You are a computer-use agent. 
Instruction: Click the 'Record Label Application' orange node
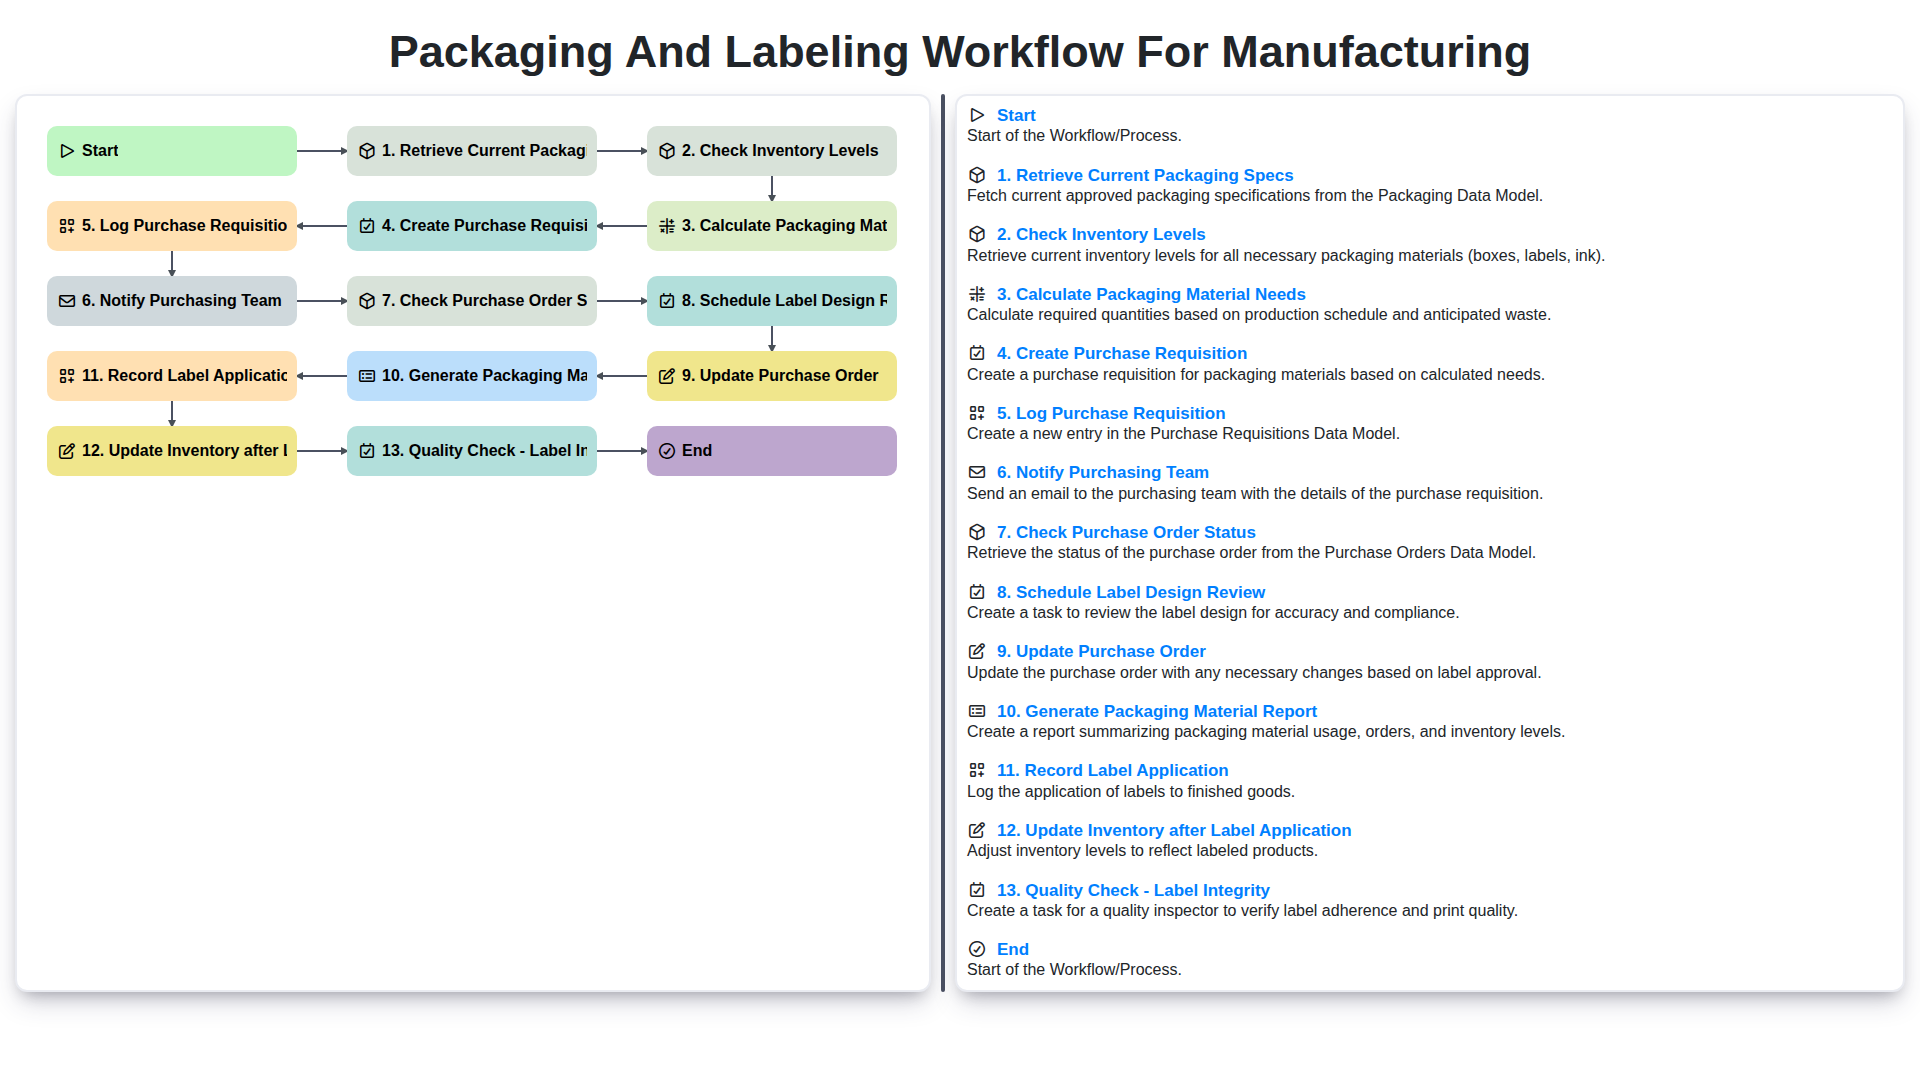pyautogui.click(x=171, y=375)
